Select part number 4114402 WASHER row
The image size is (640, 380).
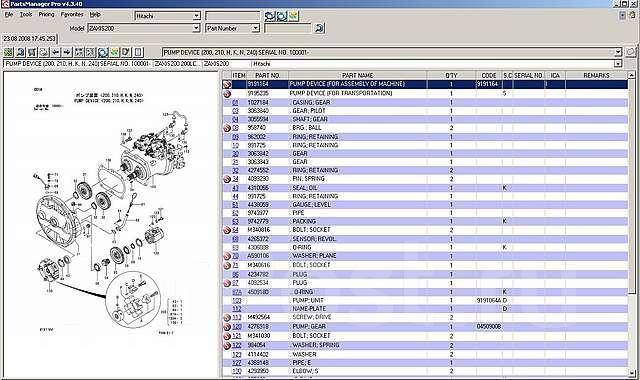point(425,355)
